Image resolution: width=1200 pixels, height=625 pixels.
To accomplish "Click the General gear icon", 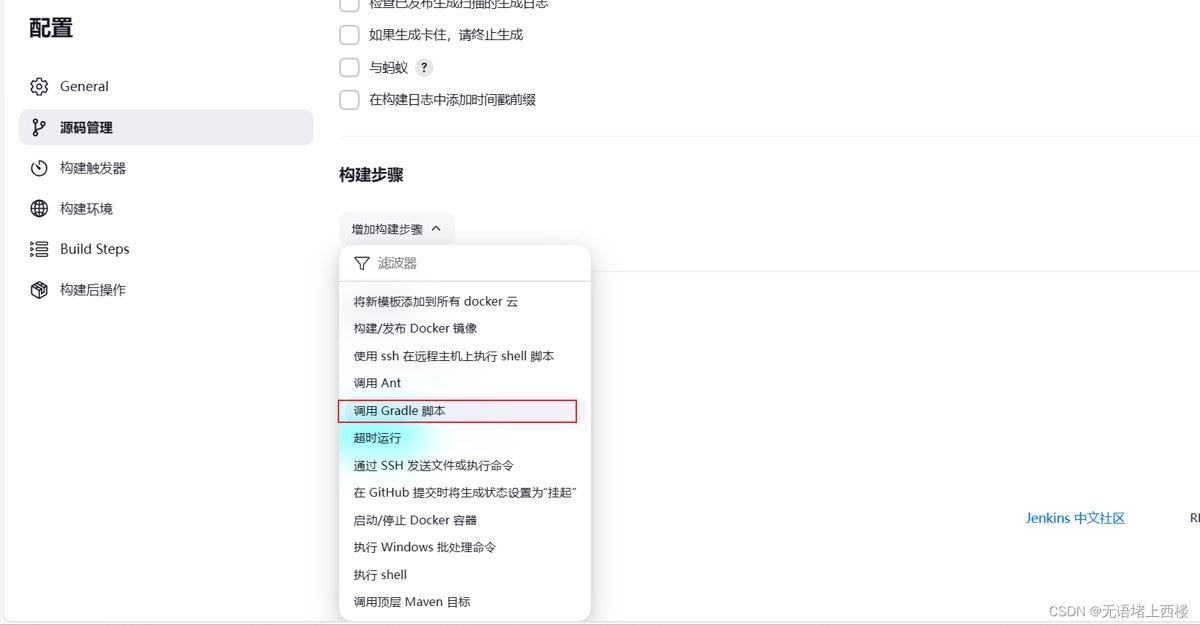I will (x=39, y=87).
